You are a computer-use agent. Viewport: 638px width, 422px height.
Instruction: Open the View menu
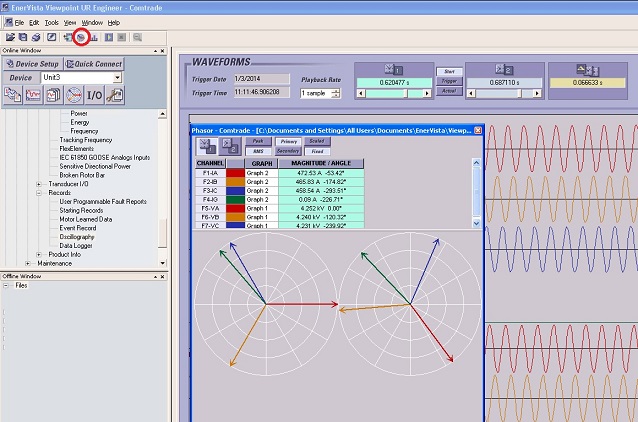tap(70, 23)
